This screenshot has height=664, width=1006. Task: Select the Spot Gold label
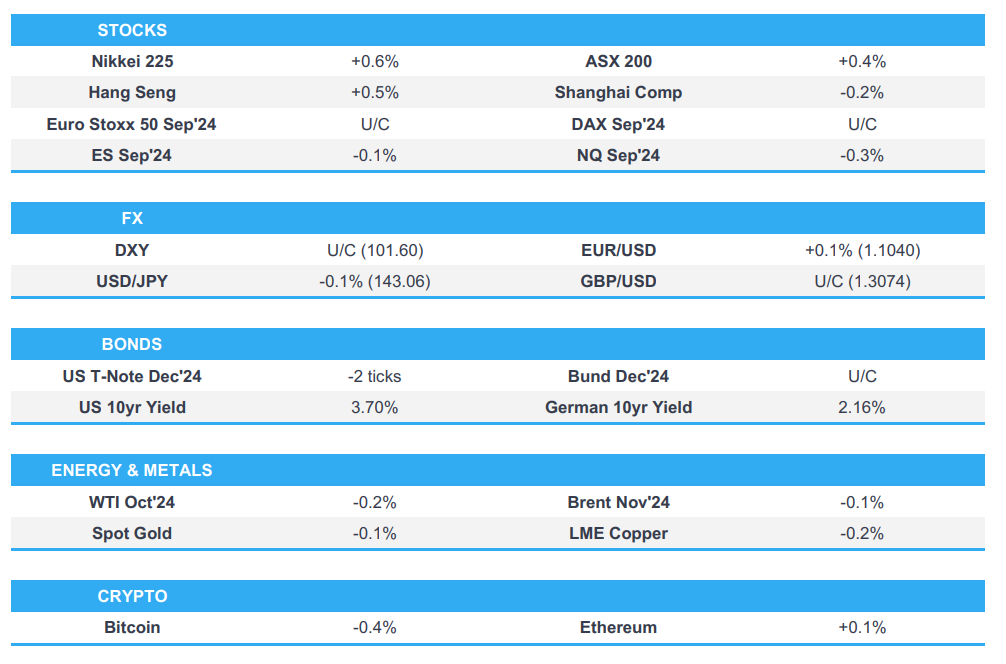pyautogui.click(x=132, y=533)
